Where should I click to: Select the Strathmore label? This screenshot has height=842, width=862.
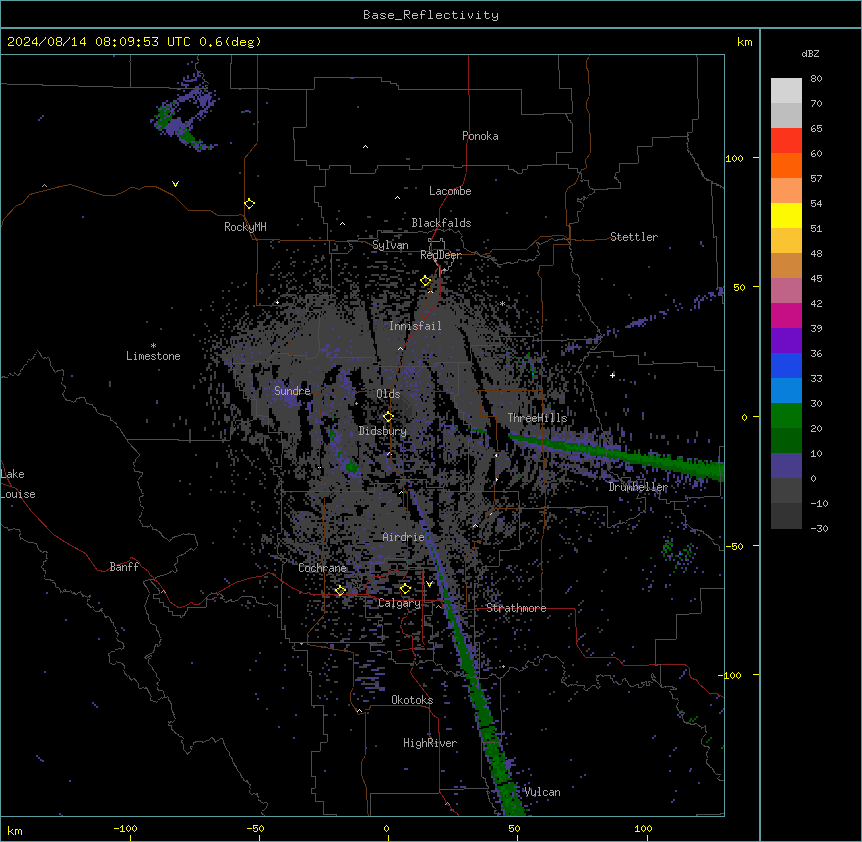click(516, 608)
